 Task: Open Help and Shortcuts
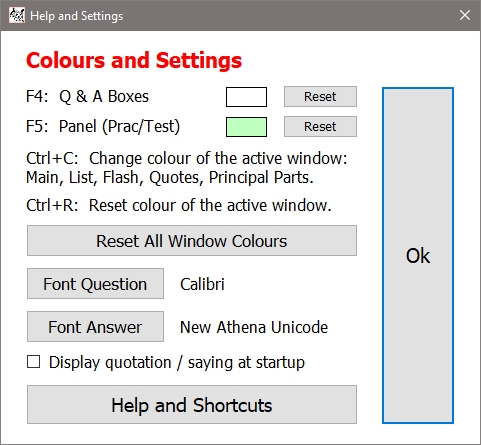[192, 405]
